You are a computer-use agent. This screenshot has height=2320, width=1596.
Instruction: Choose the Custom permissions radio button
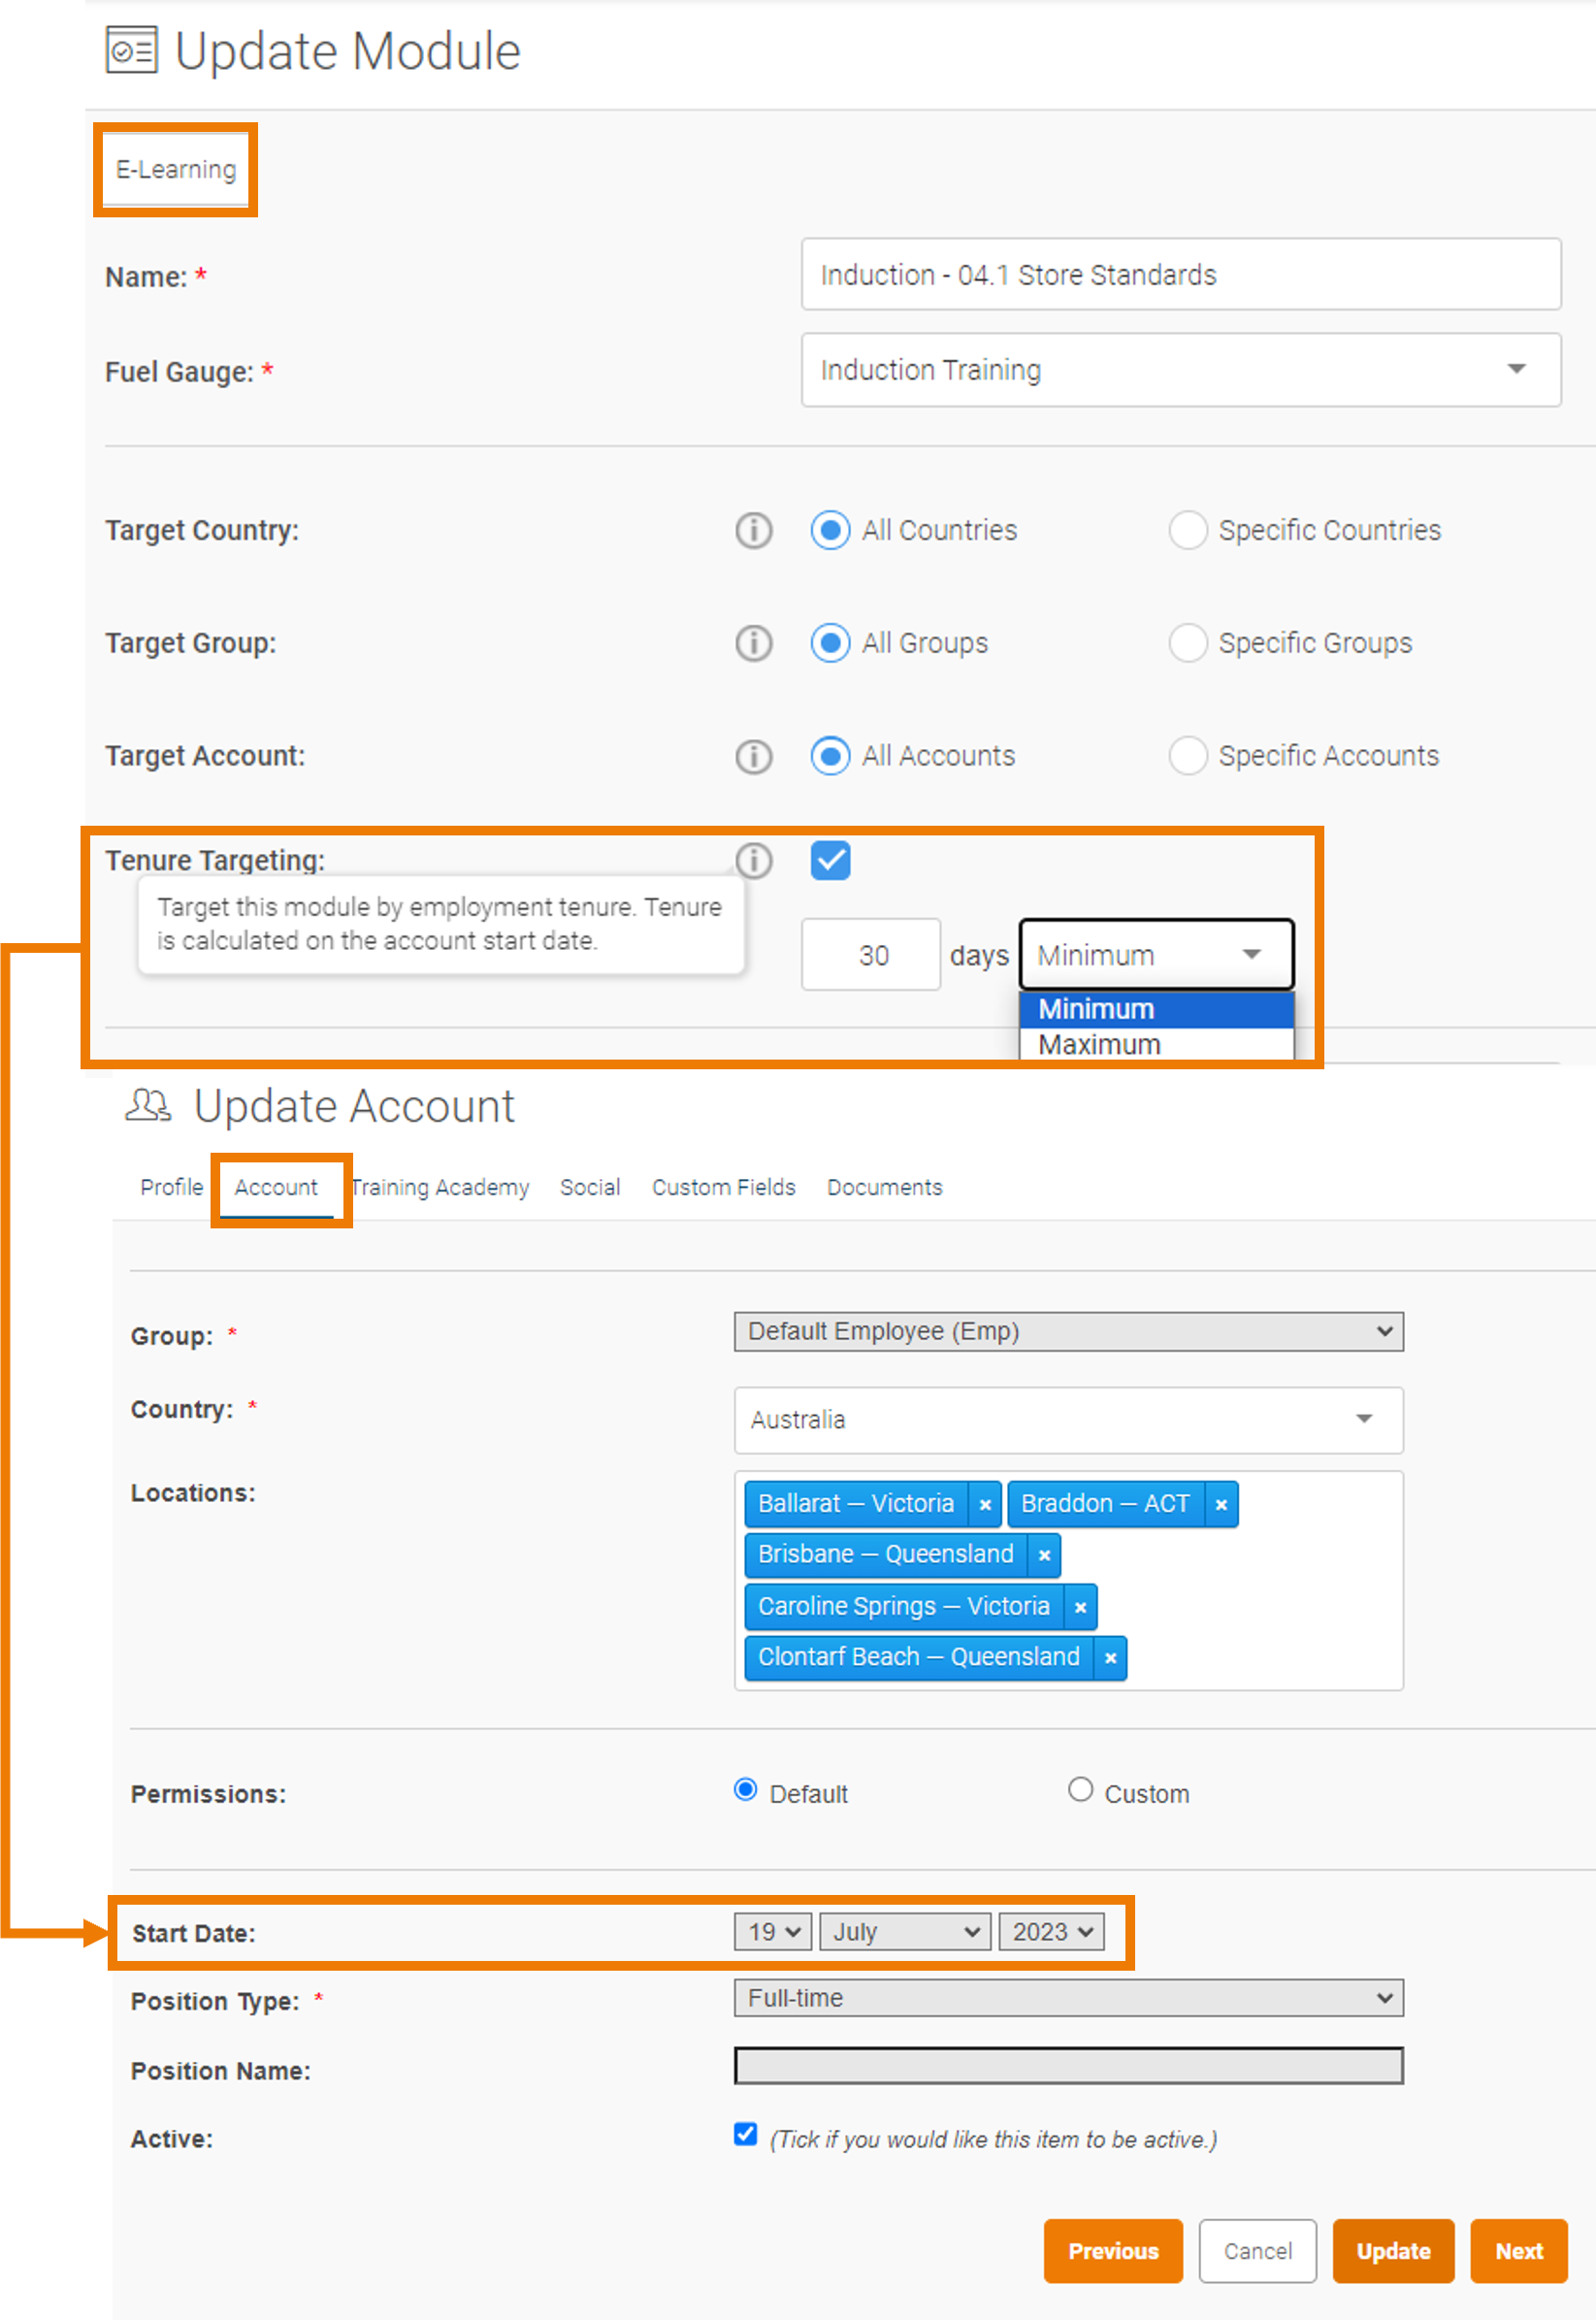1080,1790
